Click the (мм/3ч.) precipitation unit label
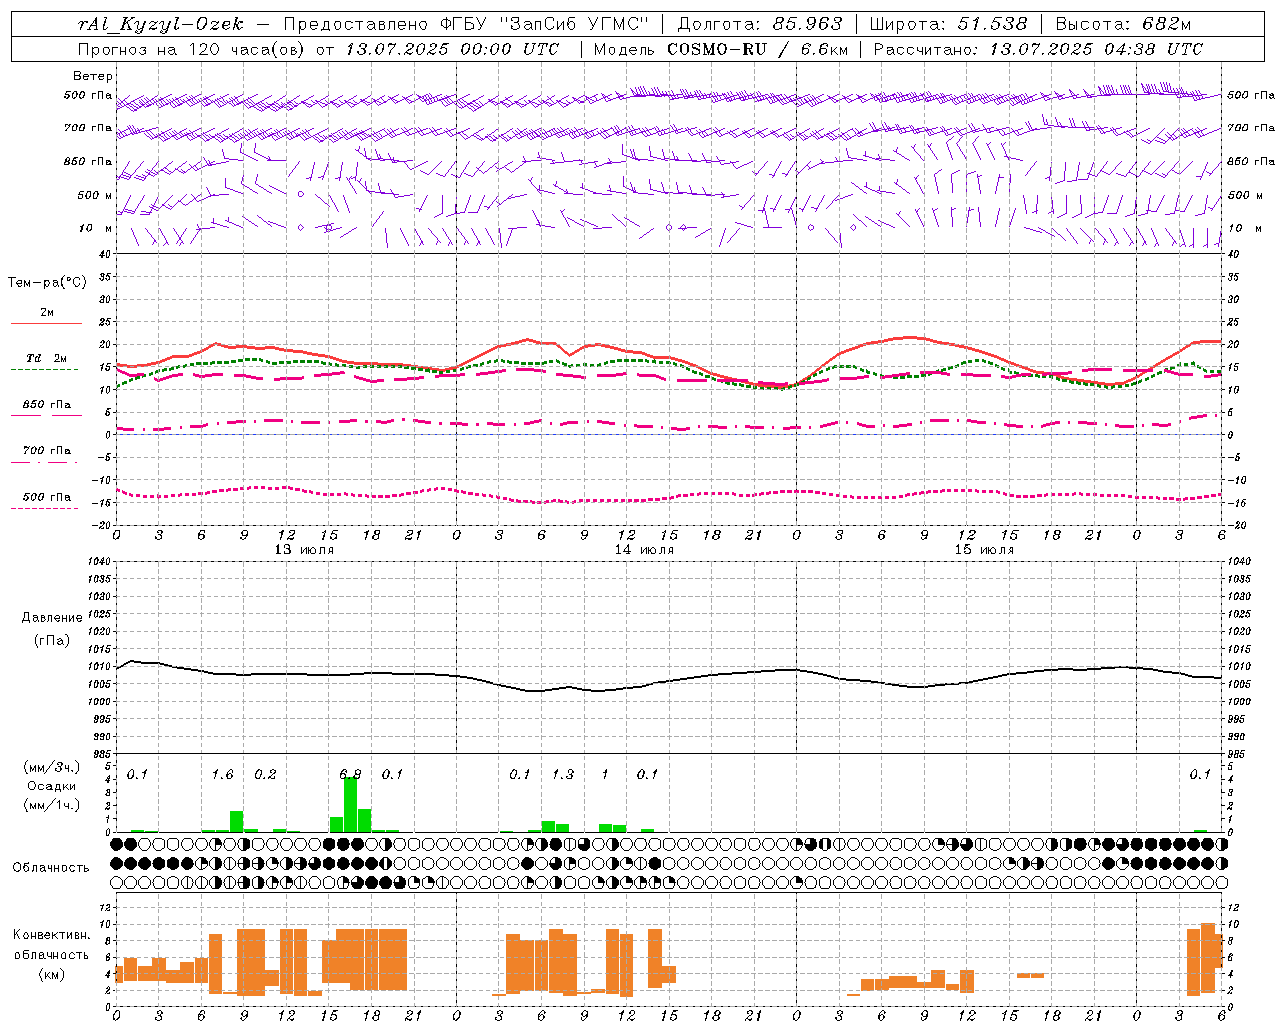The height and width of the screenshot is (1024, 1280). point(51,767)
